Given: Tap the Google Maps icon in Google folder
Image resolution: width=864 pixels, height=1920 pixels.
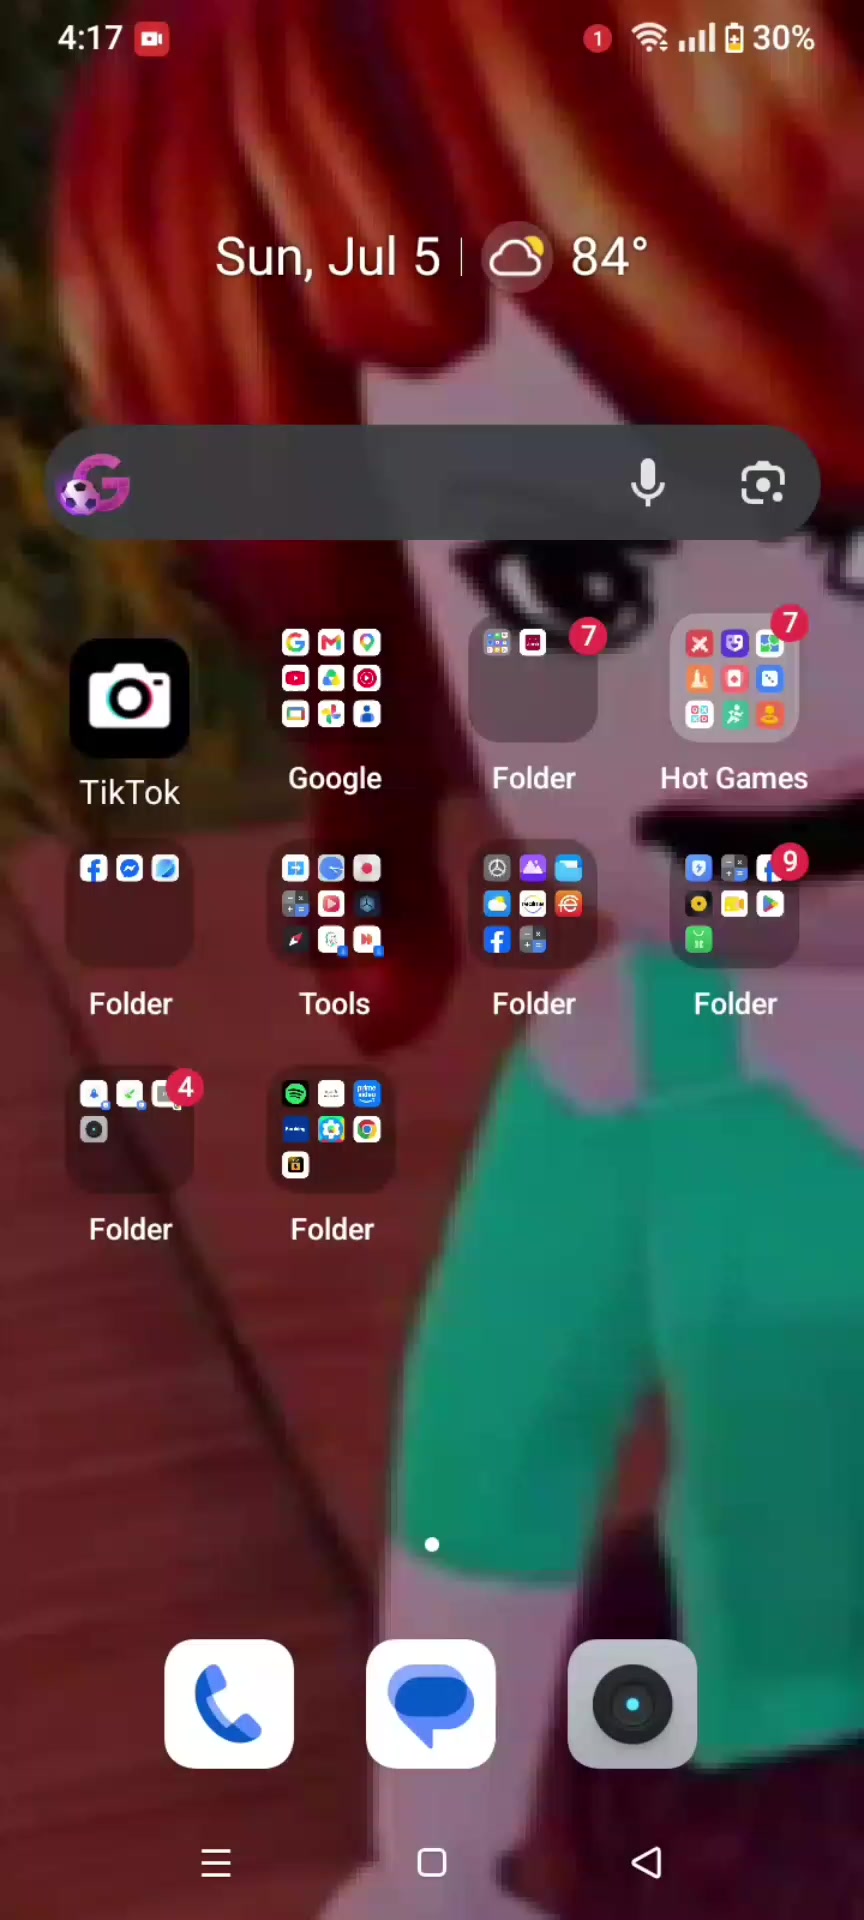Looking at the screenshot, I should pyautogui.click(x=367, y=642).
